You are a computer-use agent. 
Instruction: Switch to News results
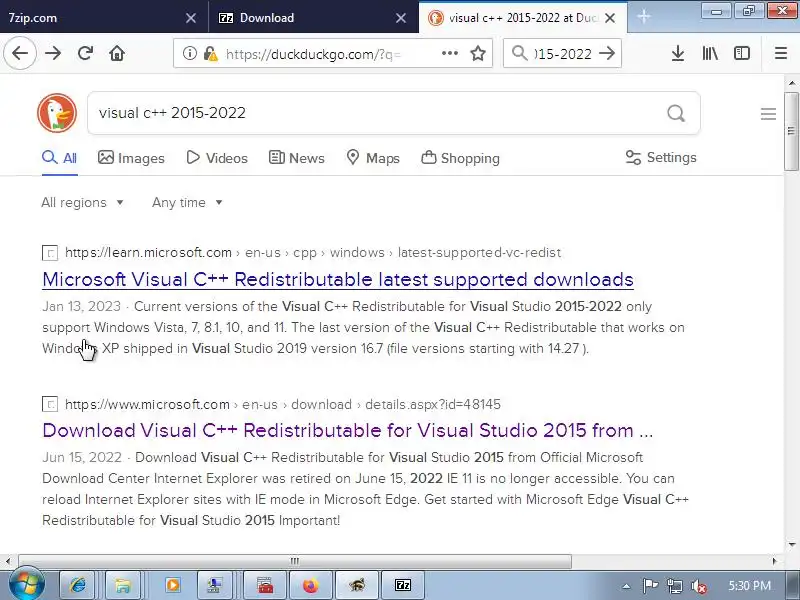[296, 158]
